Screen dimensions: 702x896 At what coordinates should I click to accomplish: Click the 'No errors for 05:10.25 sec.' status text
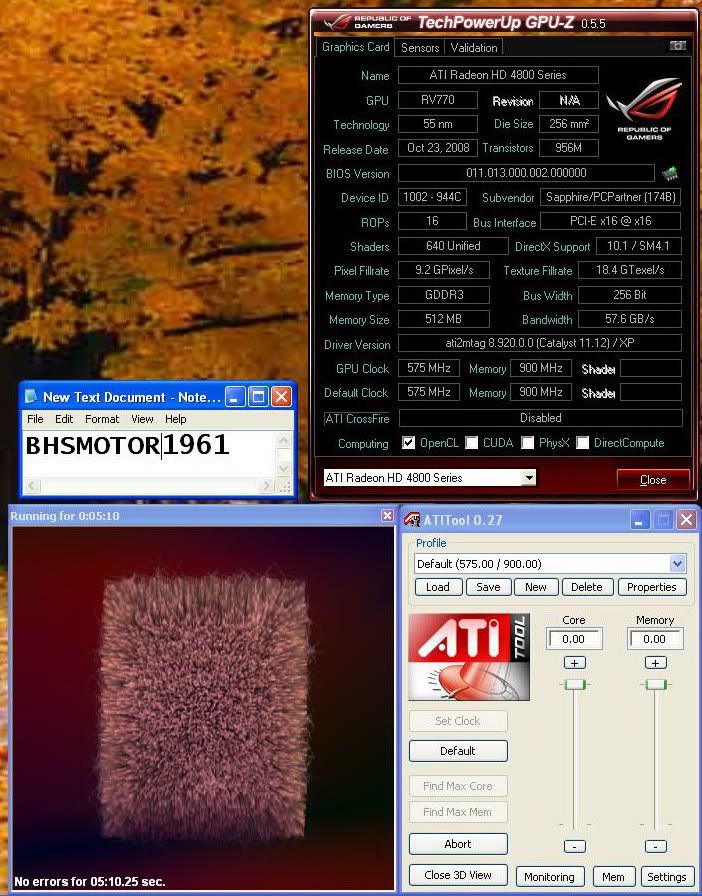coord(89,881)
